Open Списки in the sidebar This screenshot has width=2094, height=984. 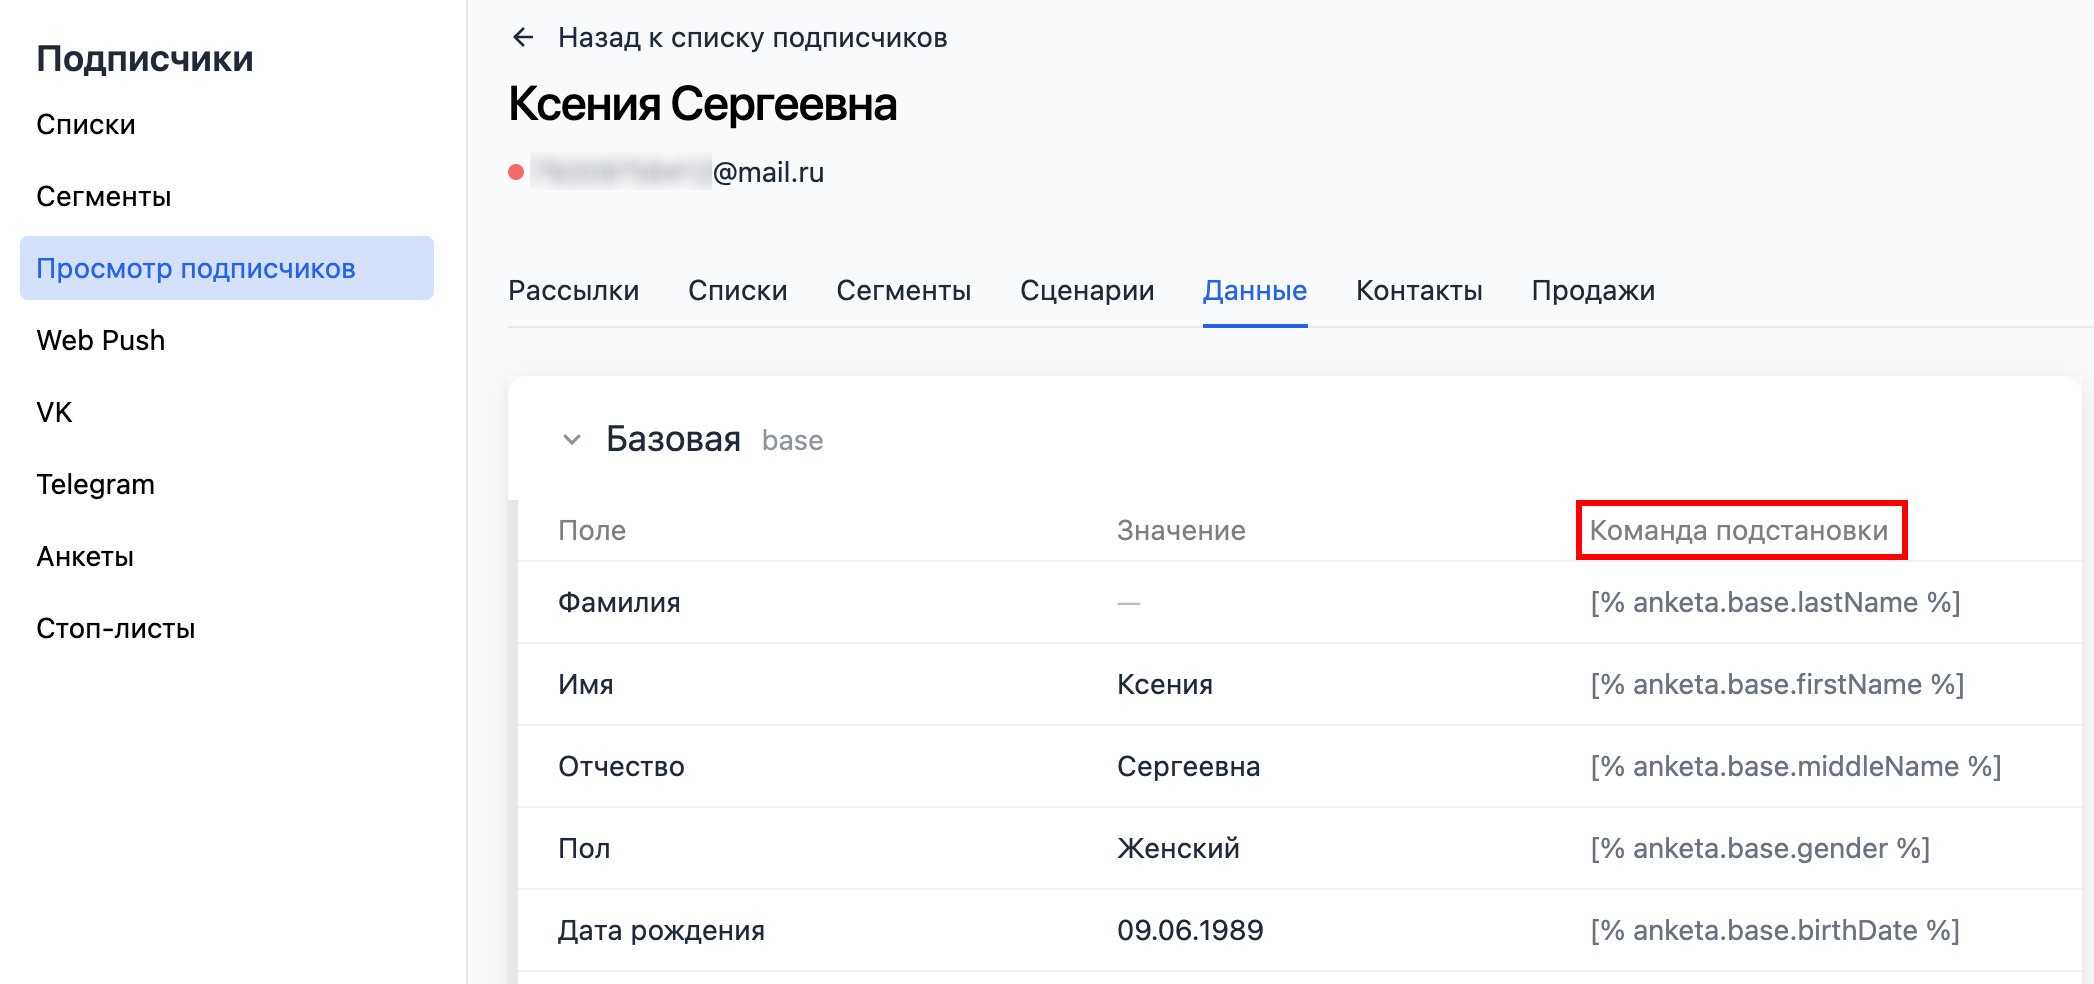pos(86,125)
